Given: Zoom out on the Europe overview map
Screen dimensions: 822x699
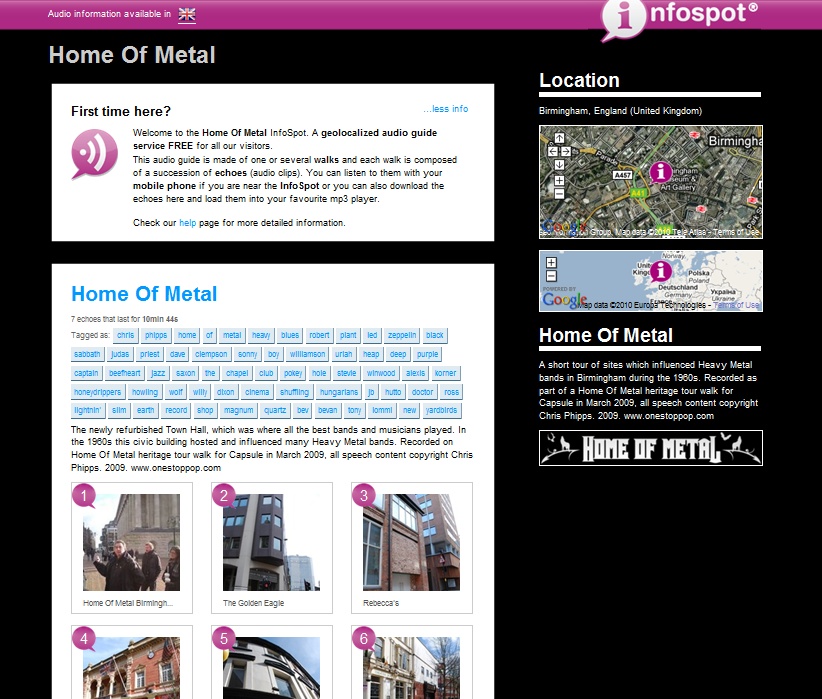Looking at the screenshot, I should [x=551, y=276].
